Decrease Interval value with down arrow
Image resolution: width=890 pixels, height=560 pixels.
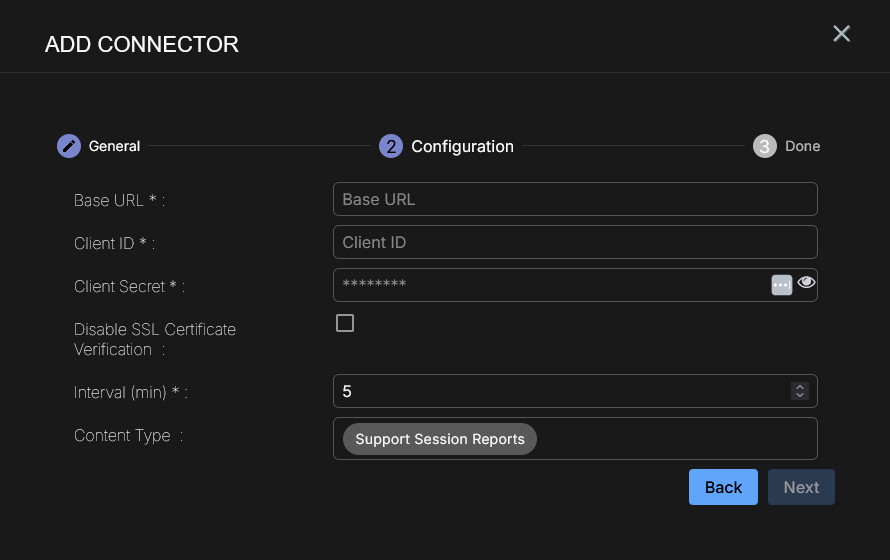click(799, 395)
